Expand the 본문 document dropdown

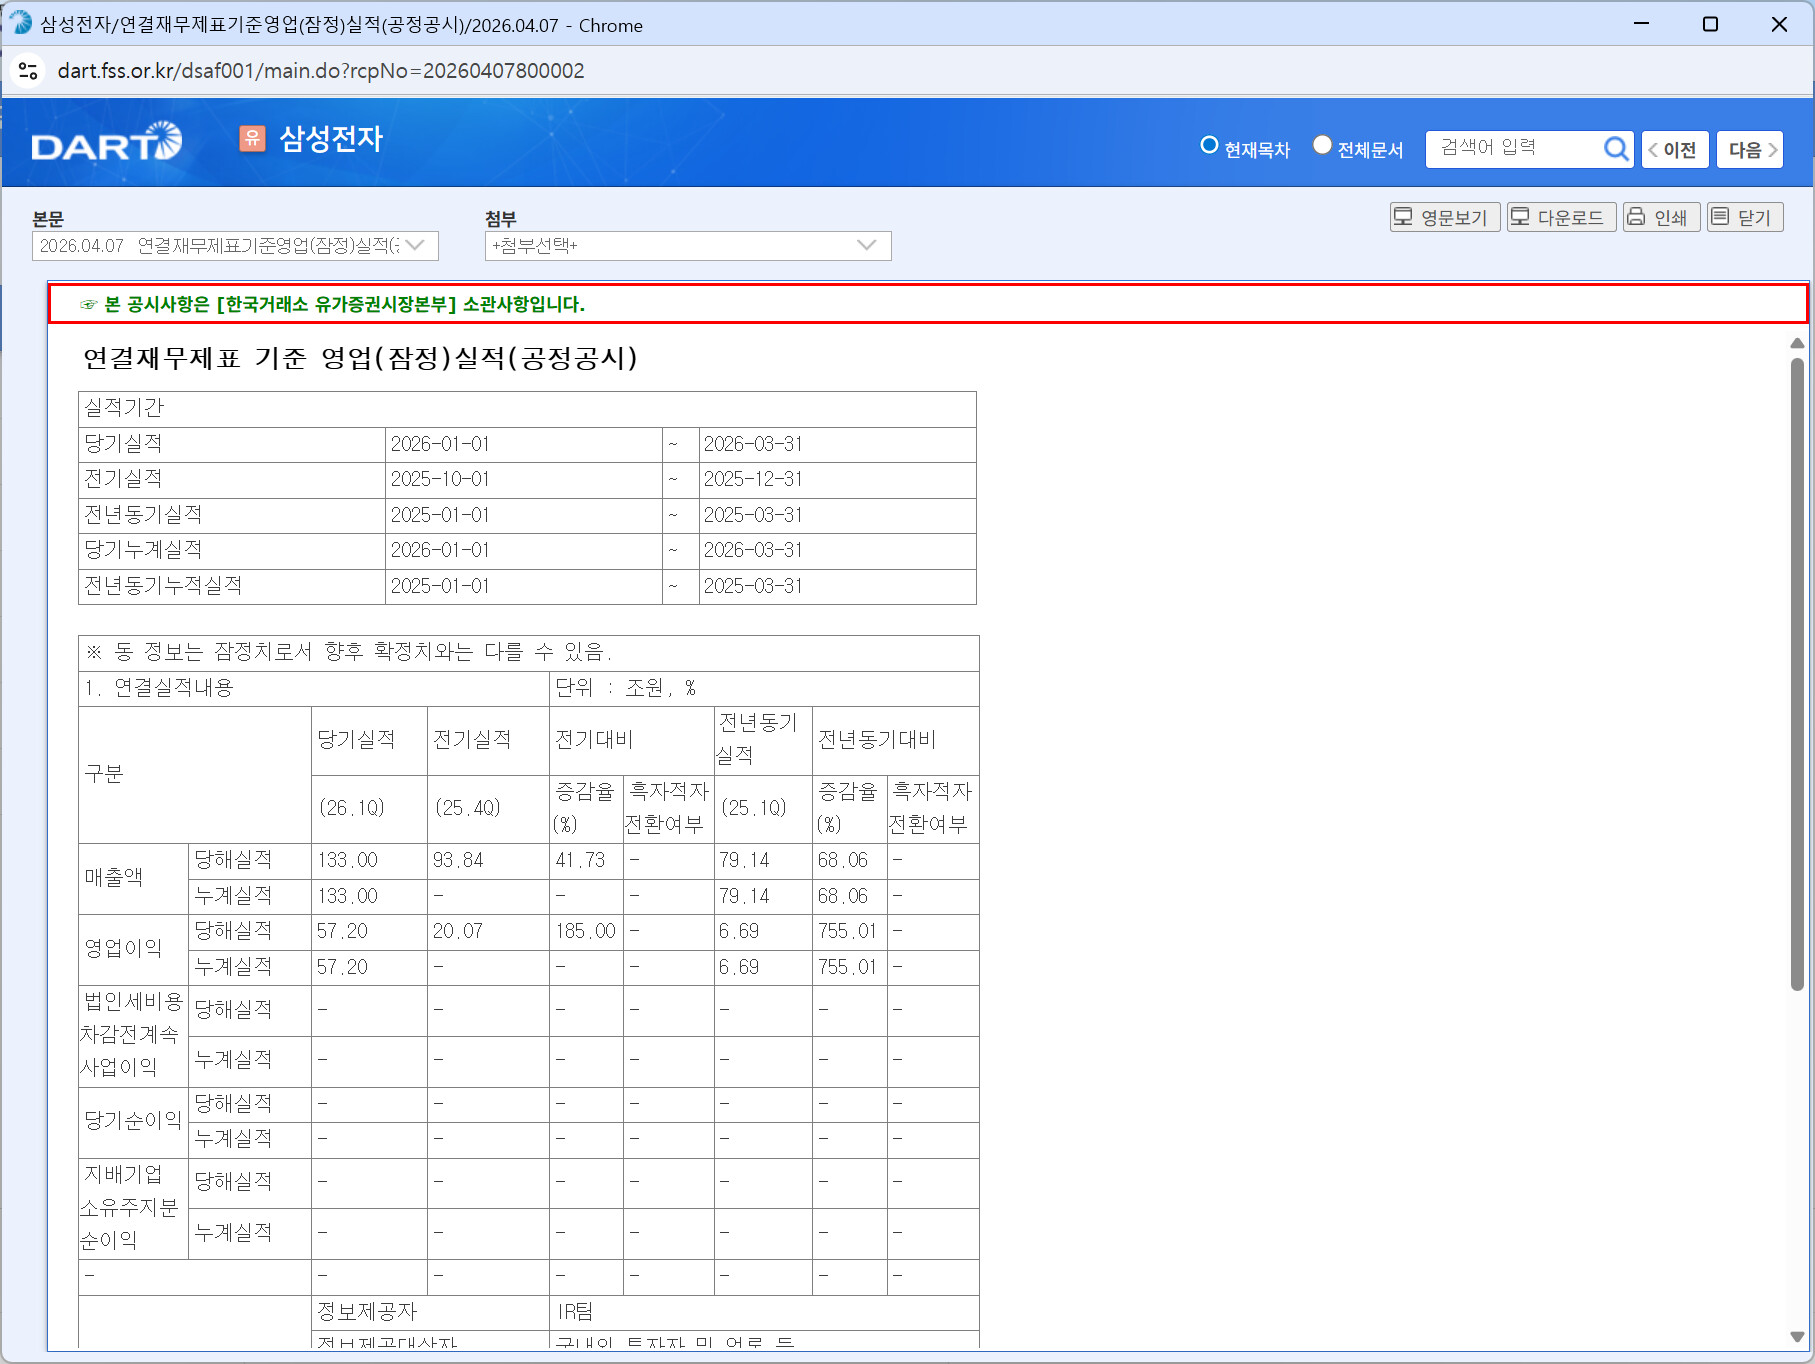point(235,246)
